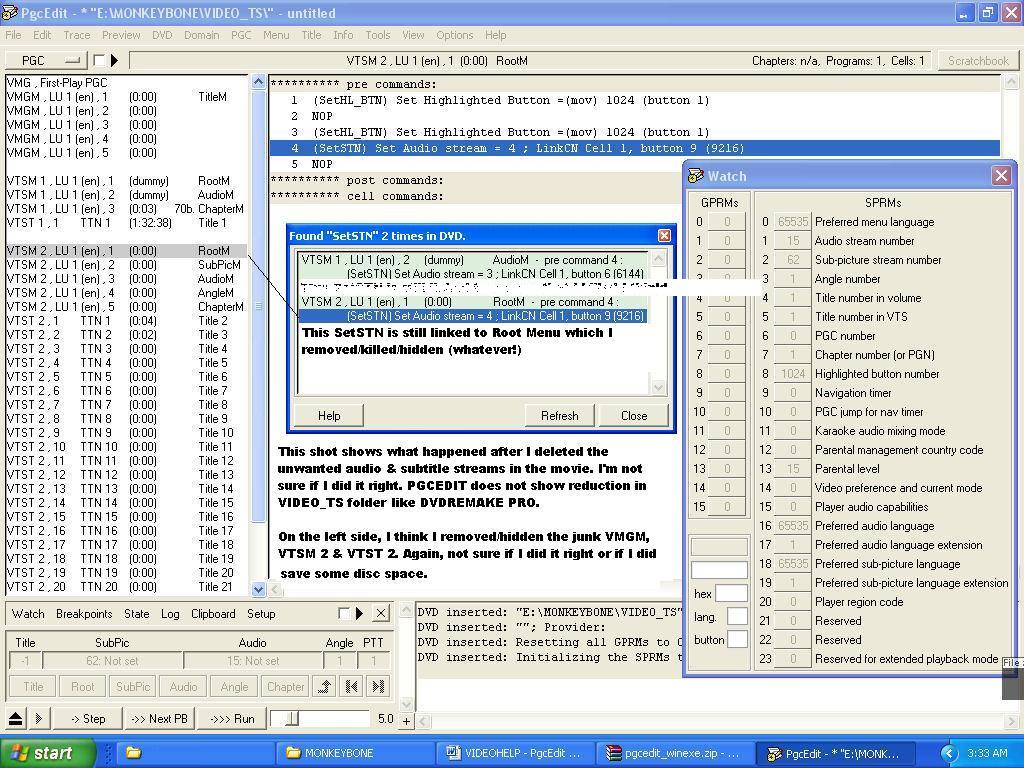Switch to VIDEOHELP Word document in taskbar
Viewport: 1024px width, 768px height.
516,752
